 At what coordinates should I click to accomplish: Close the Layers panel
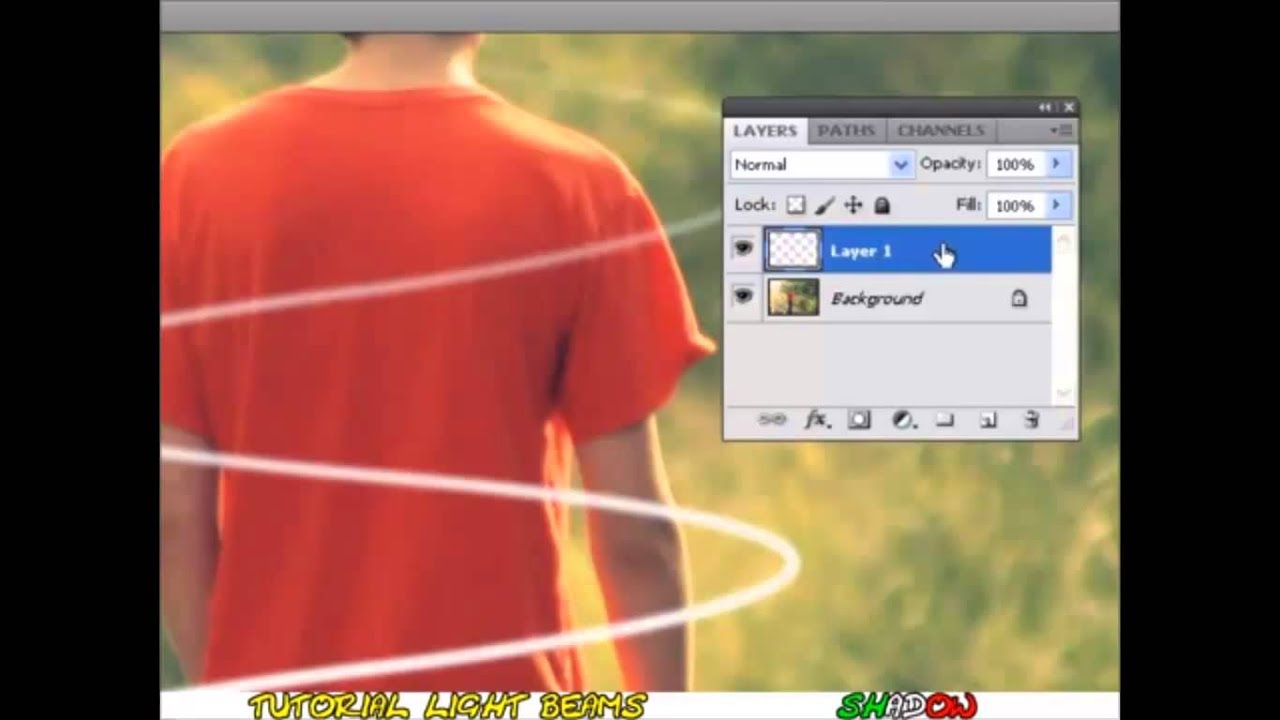(1069, 107)
